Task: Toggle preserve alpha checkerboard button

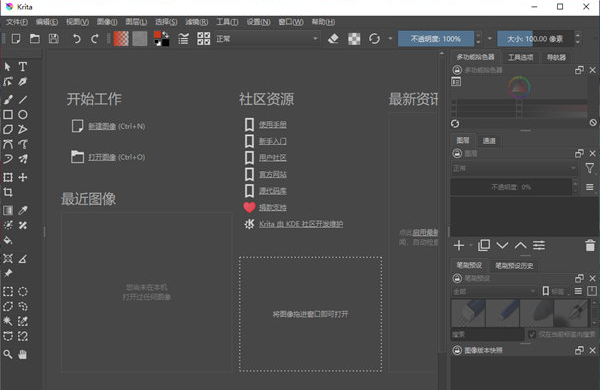Action: 354,39
